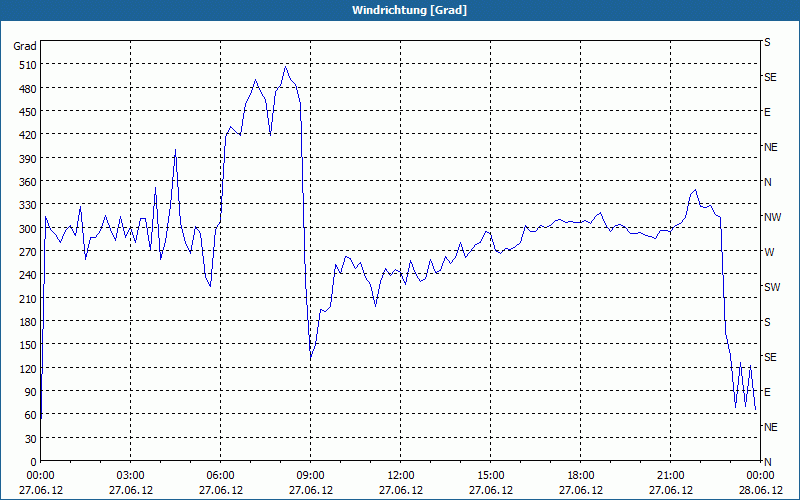The width and height of the screenshot is (800, 500).
Task: Click the 09:00 time label
Action: 311,476
